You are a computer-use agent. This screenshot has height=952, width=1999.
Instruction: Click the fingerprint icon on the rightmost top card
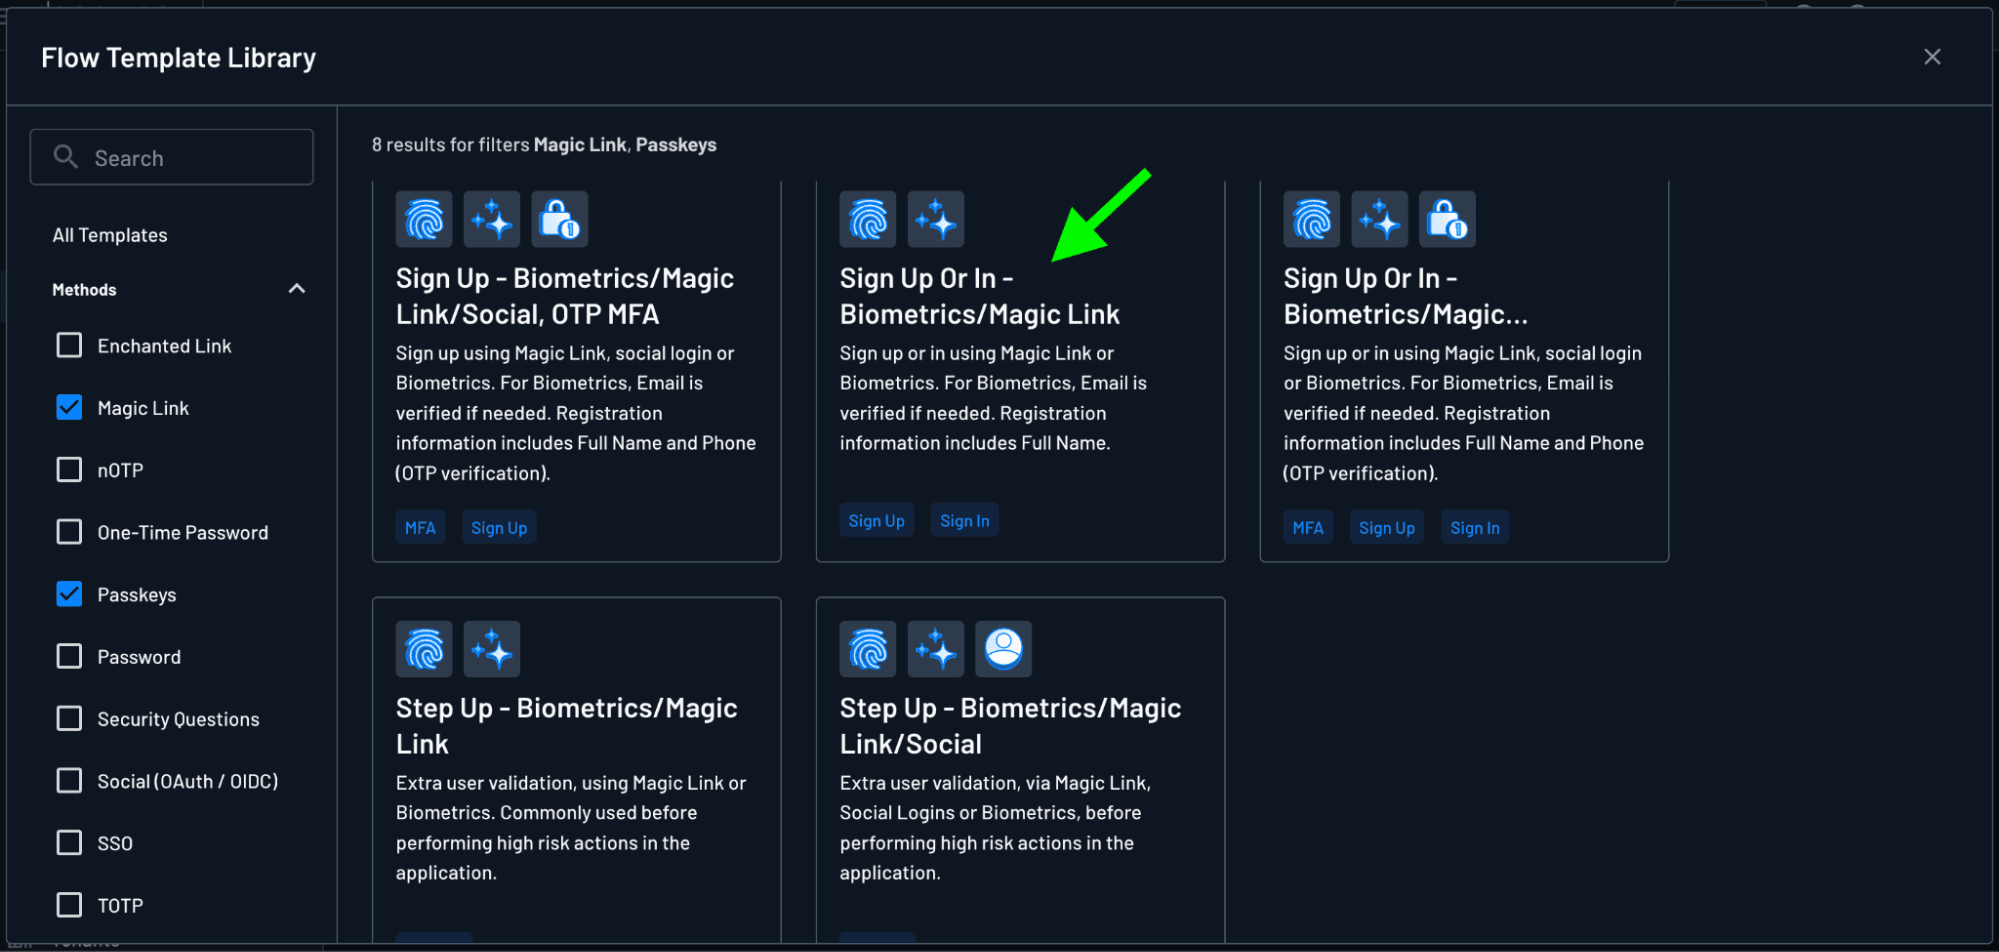pos(1311,219)
